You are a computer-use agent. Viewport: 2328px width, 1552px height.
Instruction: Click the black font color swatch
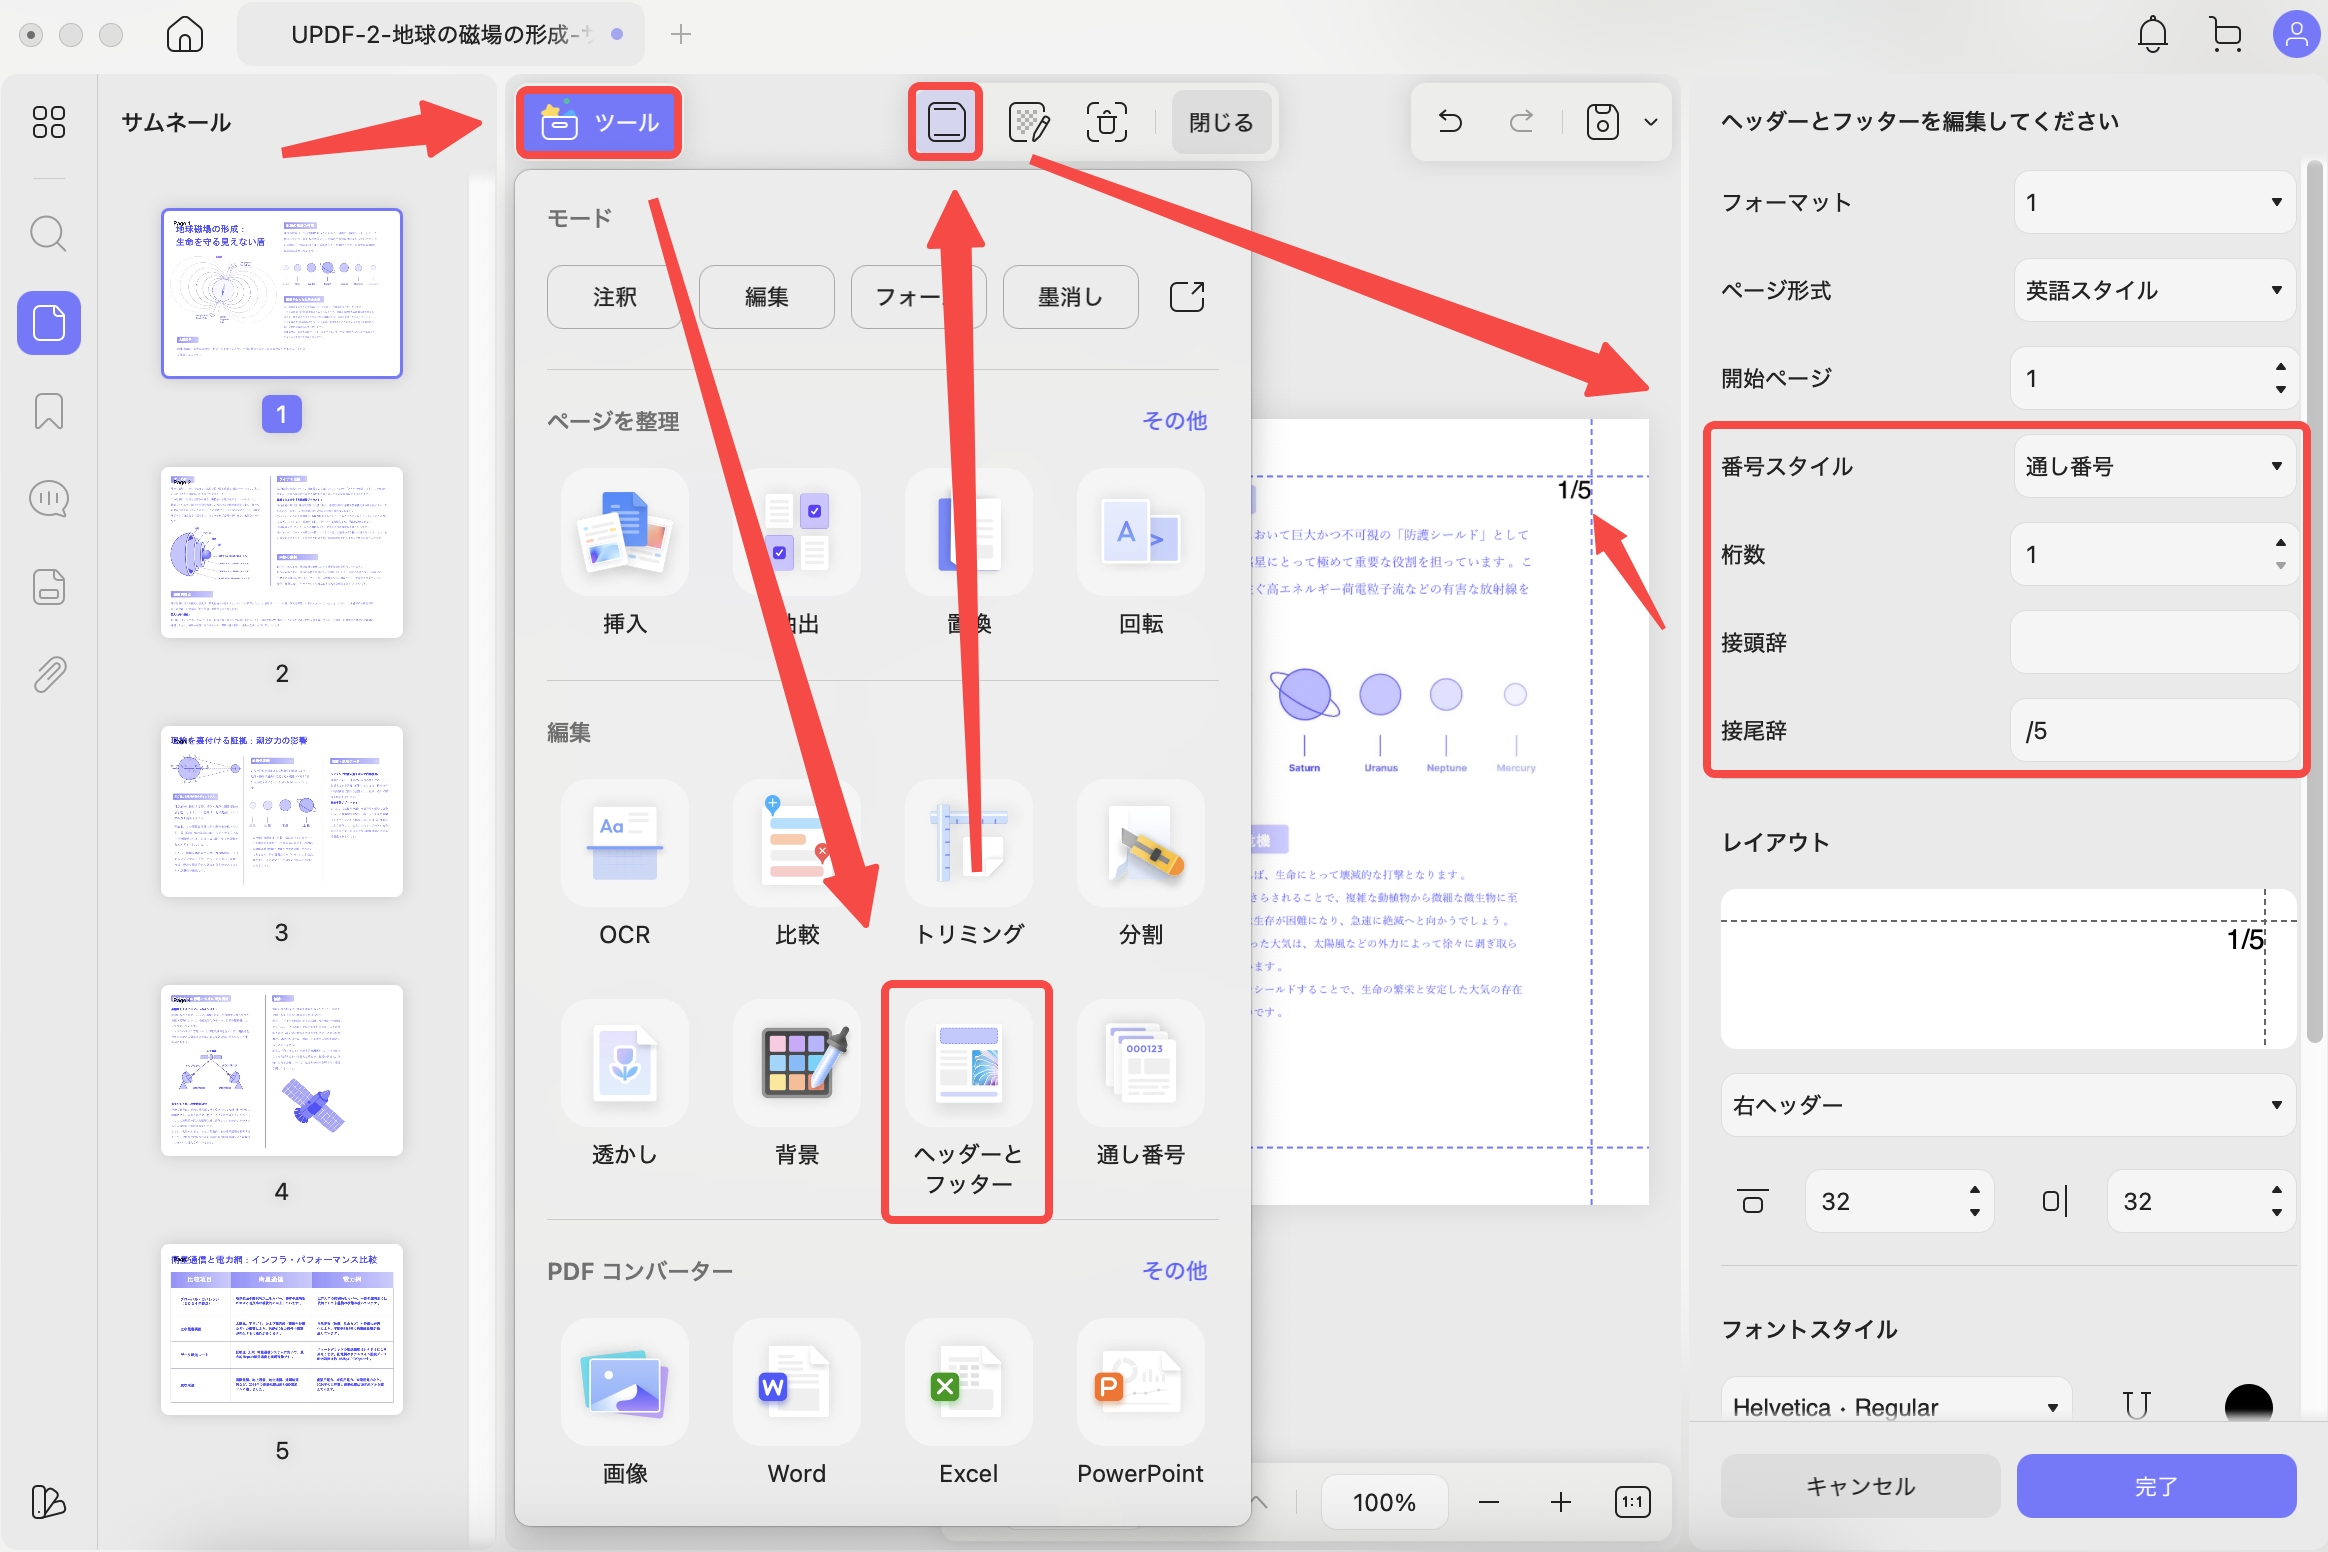2248,1405
